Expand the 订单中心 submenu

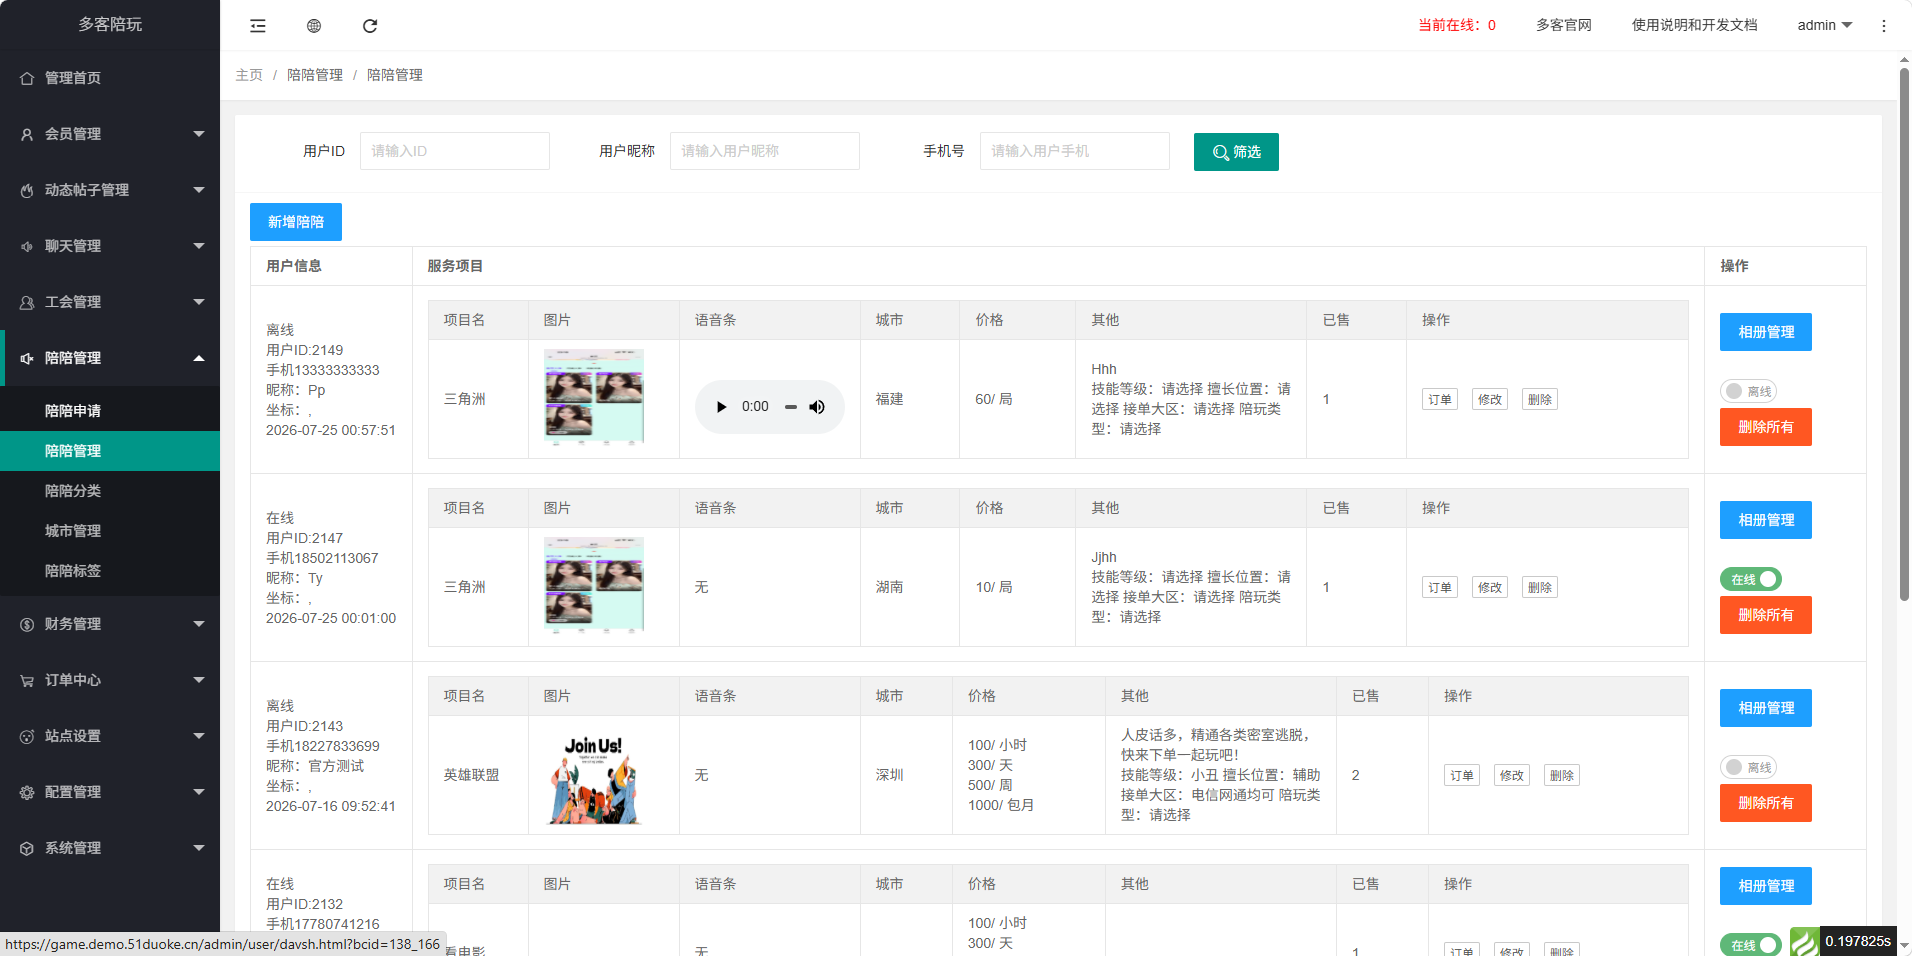pyautogui.click(x=199, y=680)
